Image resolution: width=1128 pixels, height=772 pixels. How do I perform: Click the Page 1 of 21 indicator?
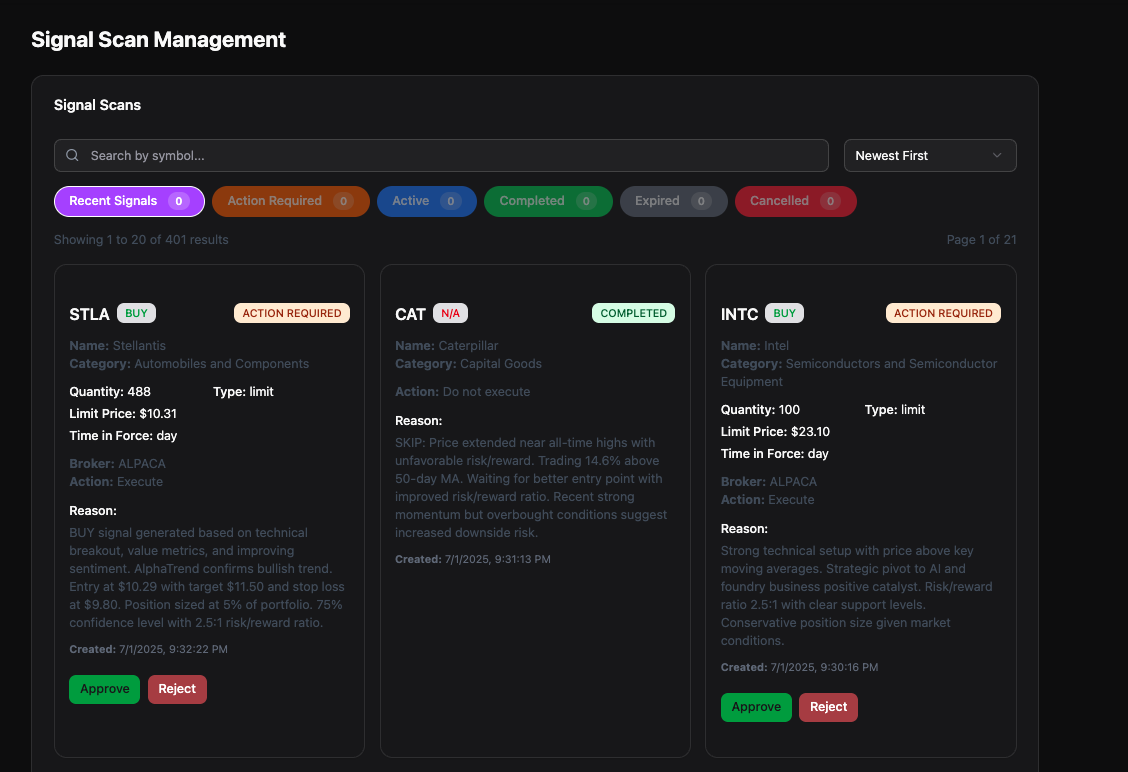[981, 239]
